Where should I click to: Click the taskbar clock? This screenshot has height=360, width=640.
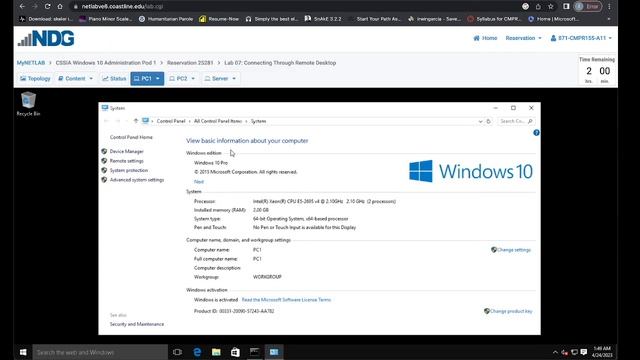602,352
